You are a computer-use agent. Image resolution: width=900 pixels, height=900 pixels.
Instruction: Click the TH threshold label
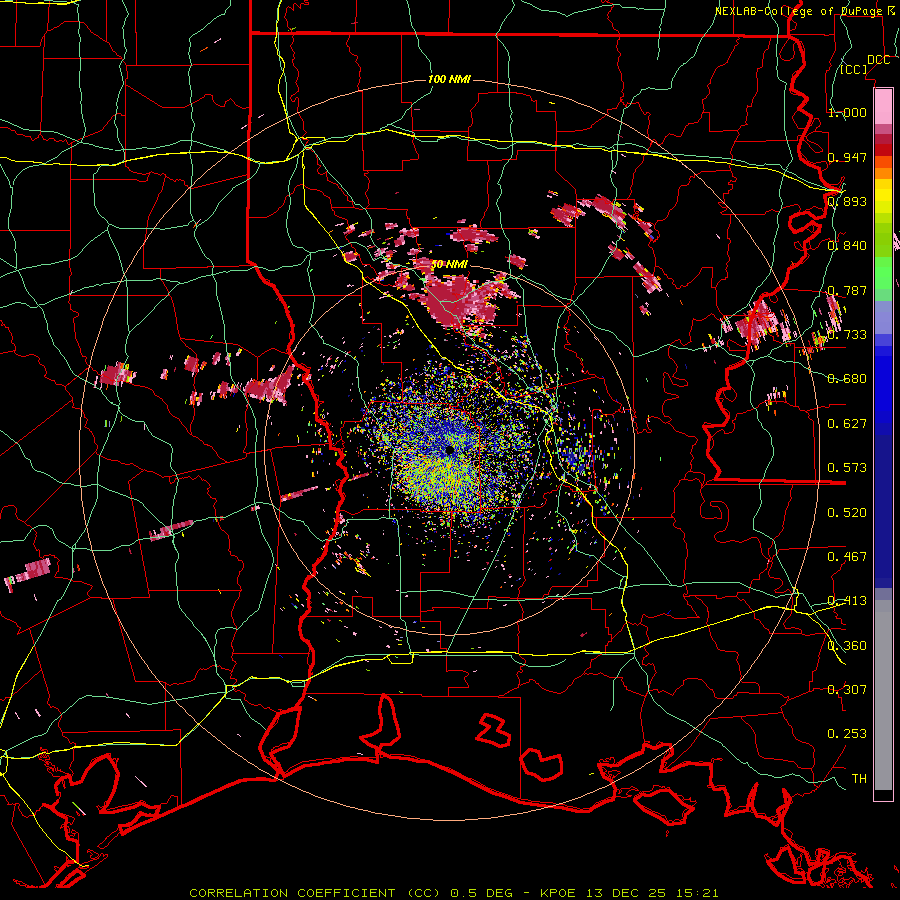pos(859,779)
